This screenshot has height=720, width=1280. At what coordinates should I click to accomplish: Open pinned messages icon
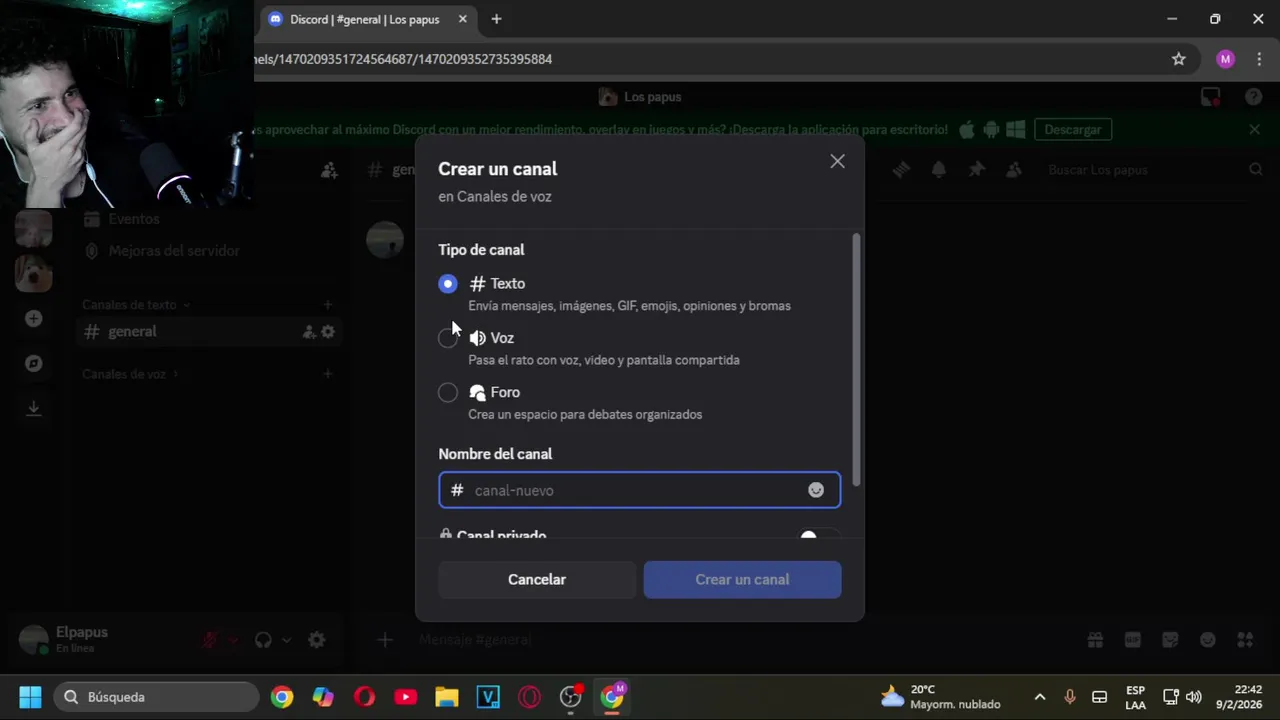[976, 170]
